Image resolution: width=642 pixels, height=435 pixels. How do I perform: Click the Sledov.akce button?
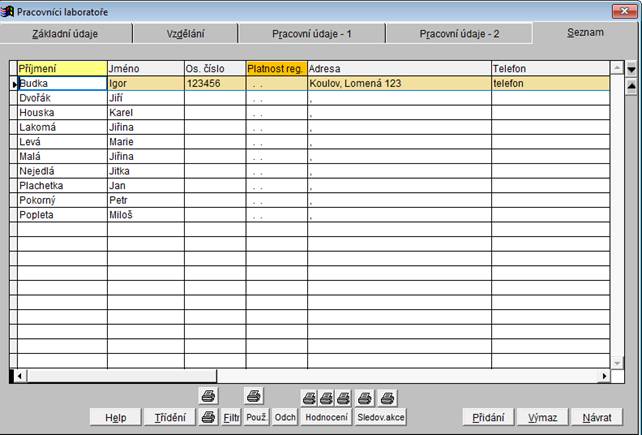click(380, 418)
